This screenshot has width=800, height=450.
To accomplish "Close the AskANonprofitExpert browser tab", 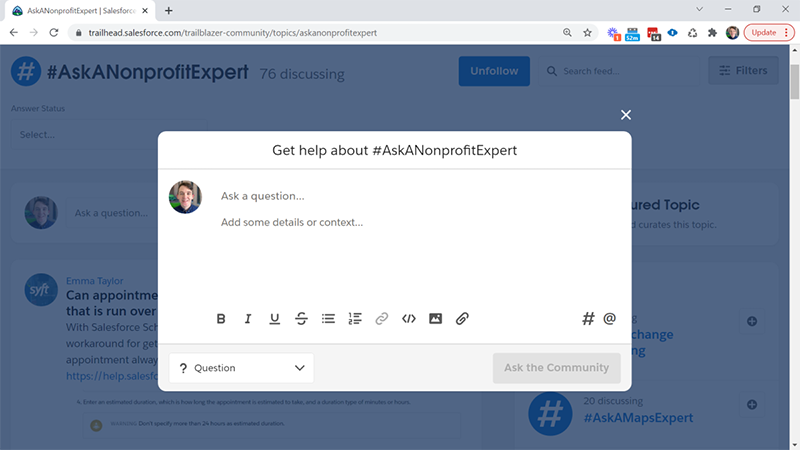I will (x=145, y=11).
